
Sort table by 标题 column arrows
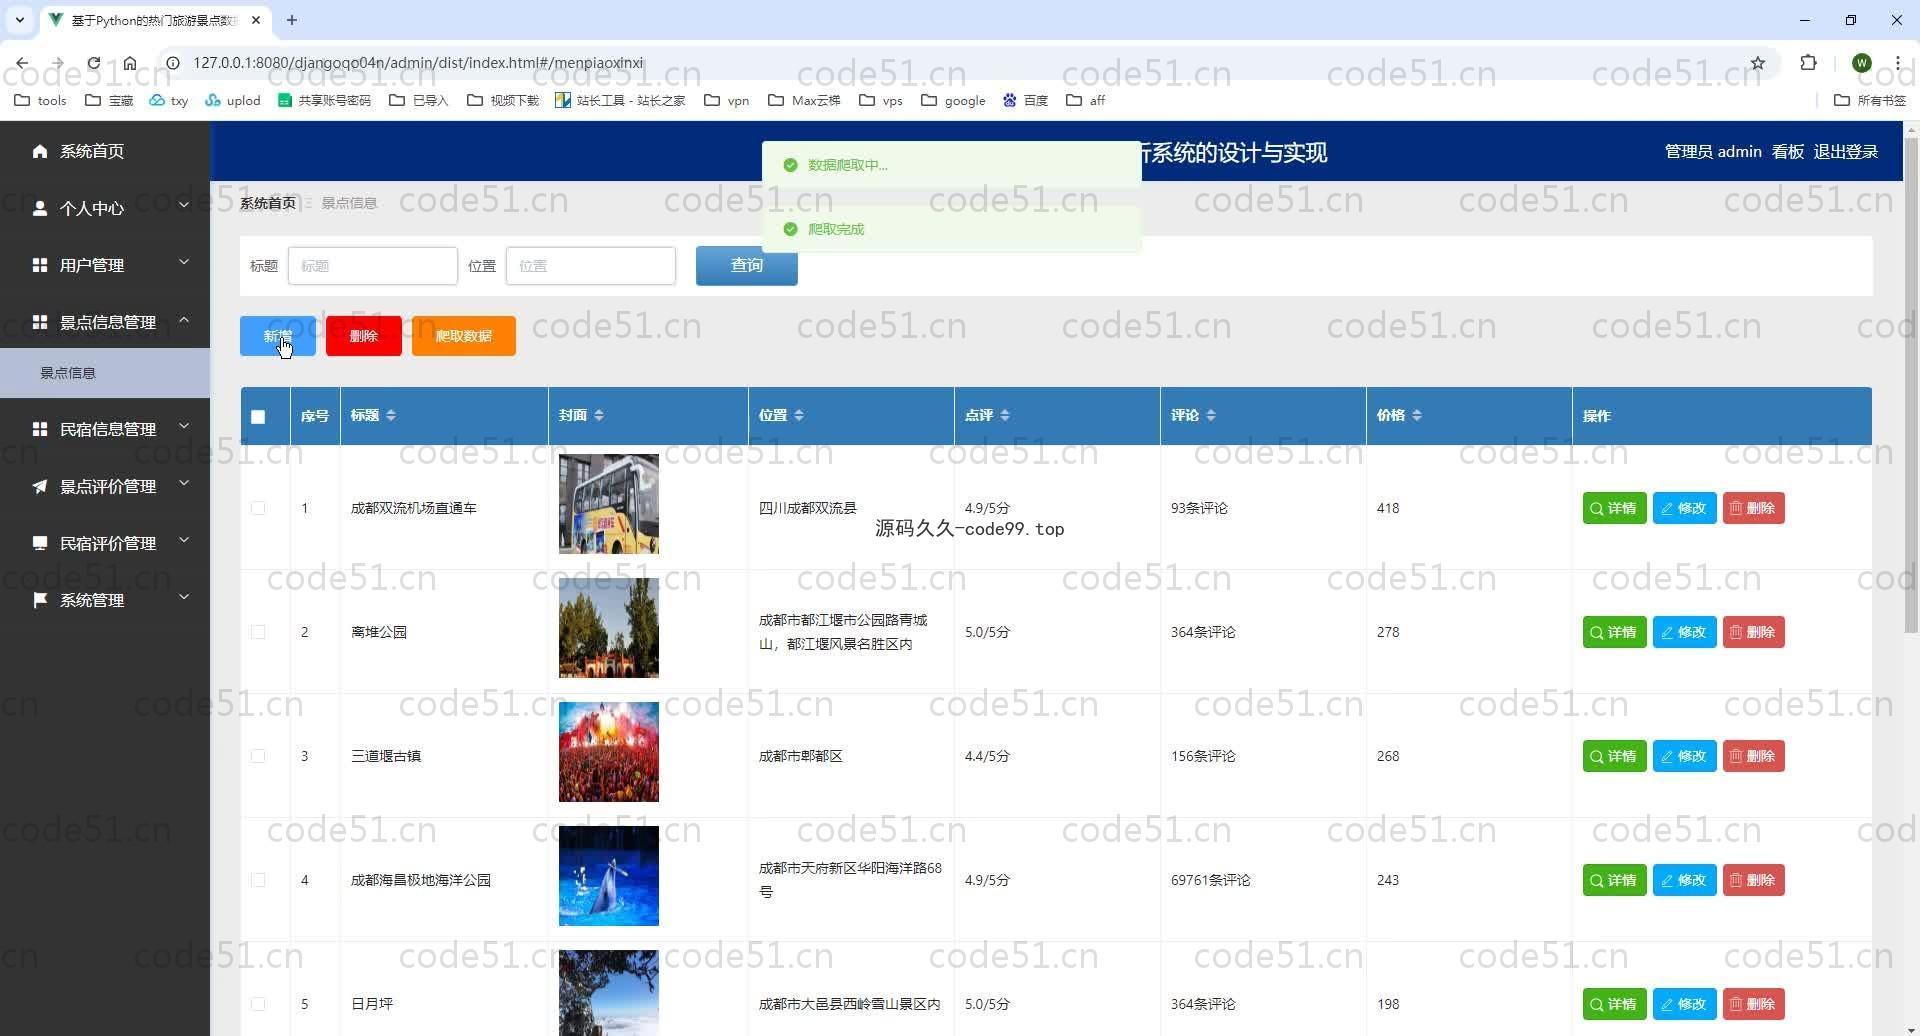391,416
